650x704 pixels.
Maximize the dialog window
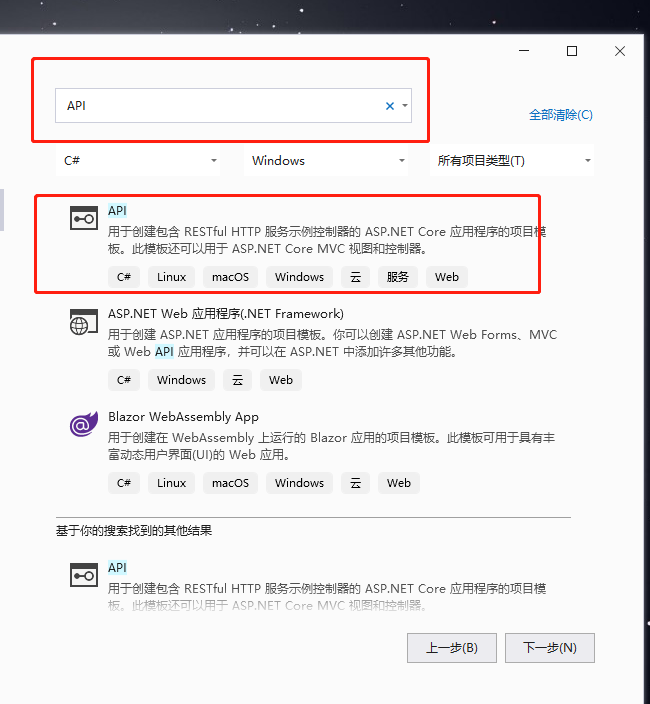(x=572, y=51)
